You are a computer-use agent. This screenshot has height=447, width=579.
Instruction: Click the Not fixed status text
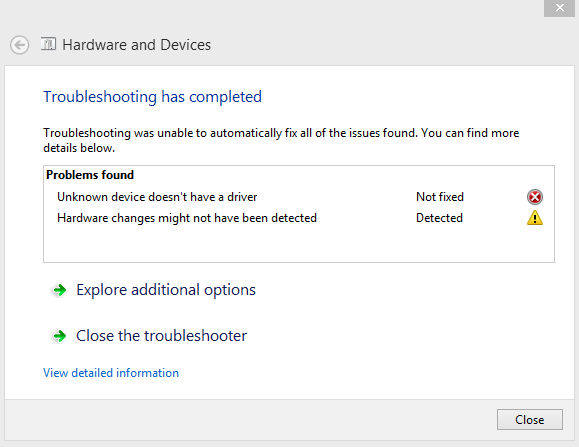coord(440,197)
